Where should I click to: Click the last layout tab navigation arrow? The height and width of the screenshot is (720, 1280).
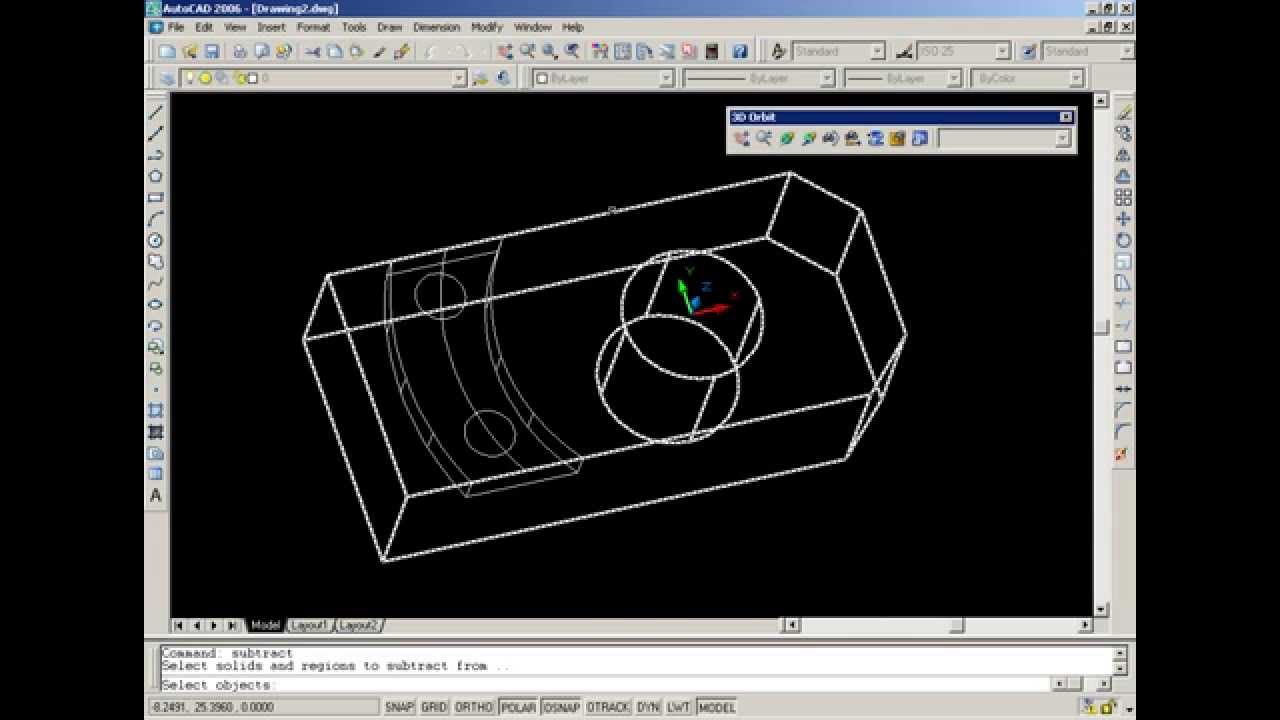231,625
